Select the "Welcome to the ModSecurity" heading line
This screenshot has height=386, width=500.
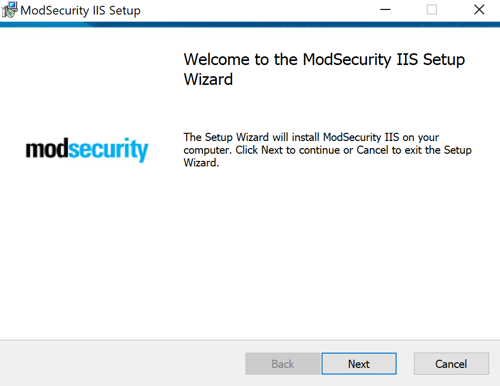point(324,60)
